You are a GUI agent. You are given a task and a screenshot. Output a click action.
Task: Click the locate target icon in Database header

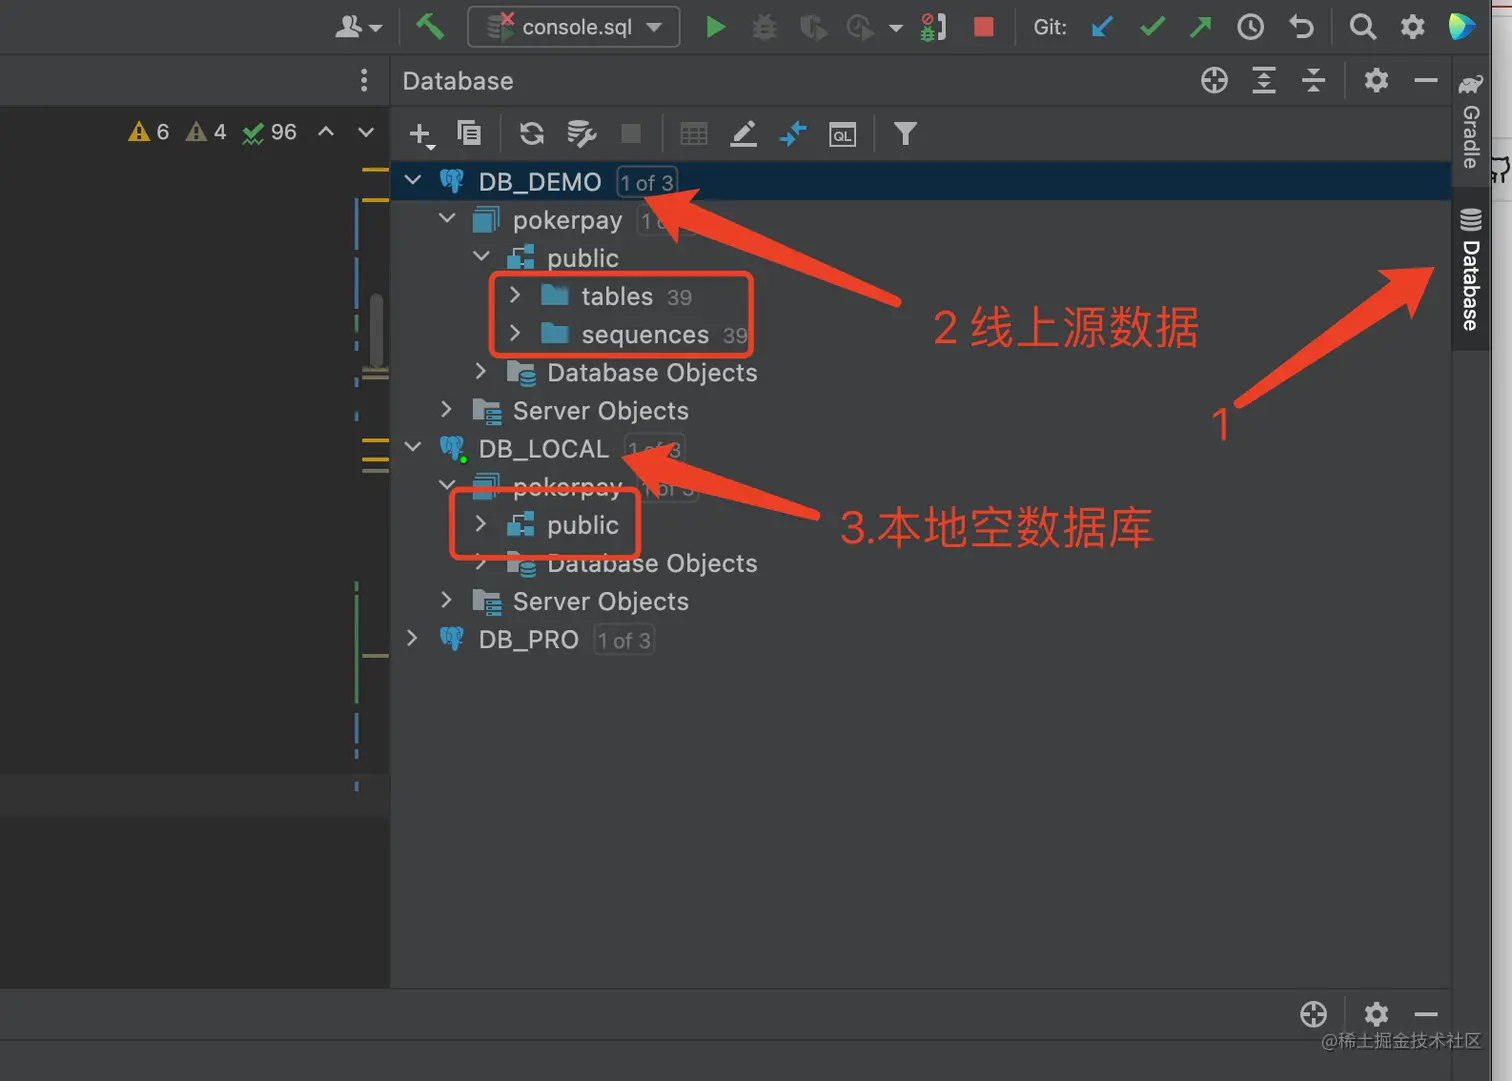1214,80
